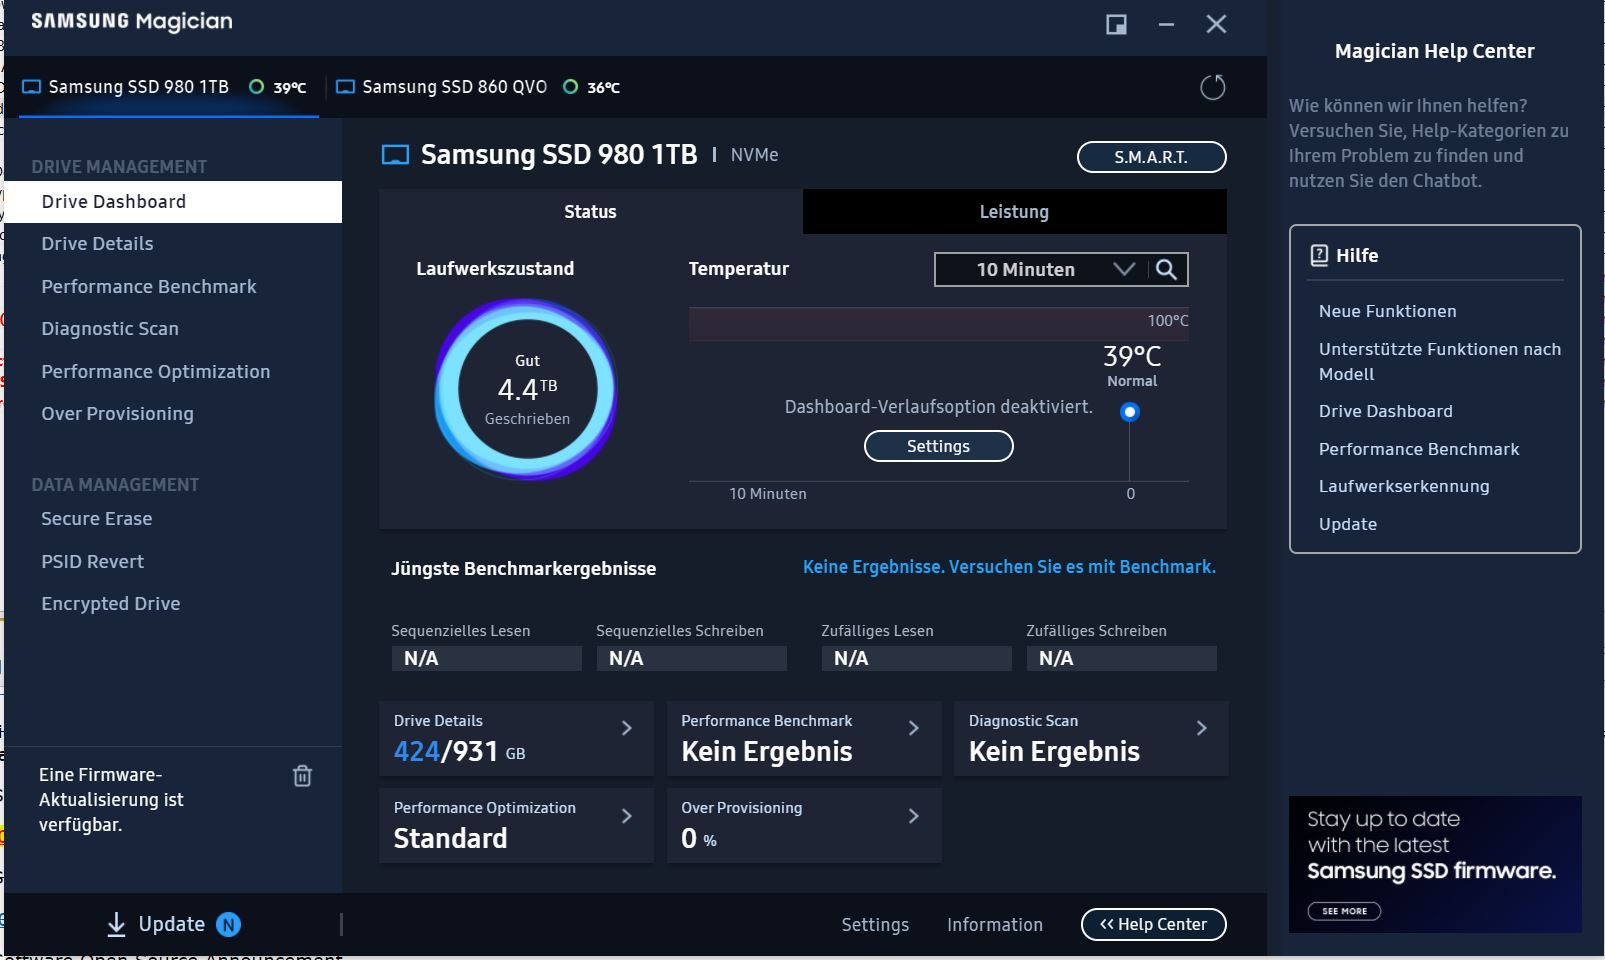Click the Over Provisioning 0 % value
This screenshot has height=960, width=1605.
[x=698, y=839]
